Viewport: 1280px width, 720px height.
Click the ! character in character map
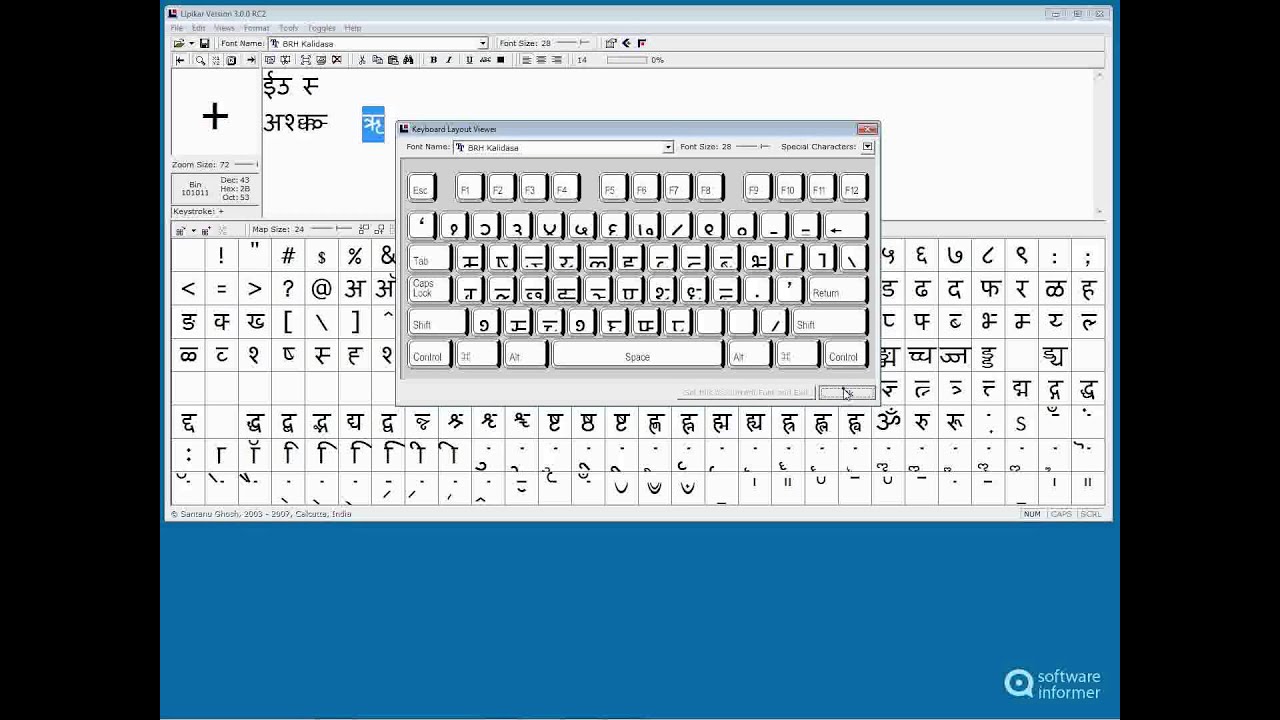point(221,256)
